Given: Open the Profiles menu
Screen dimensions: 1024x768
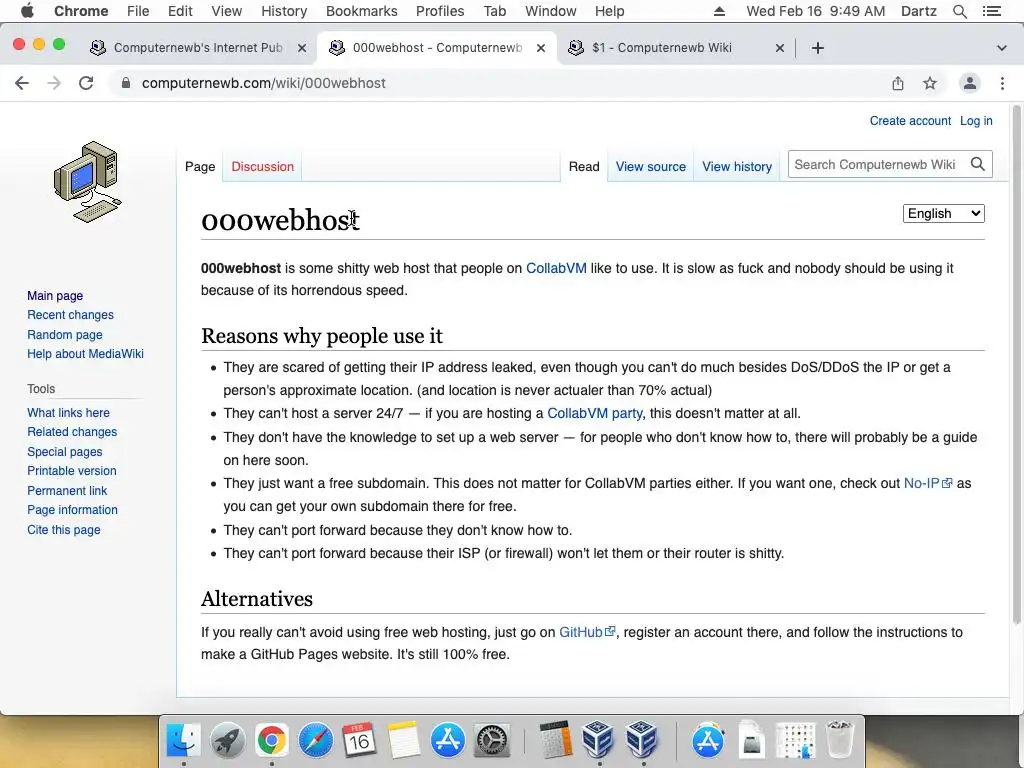Looking at the screenshot, I should (440, 11).
